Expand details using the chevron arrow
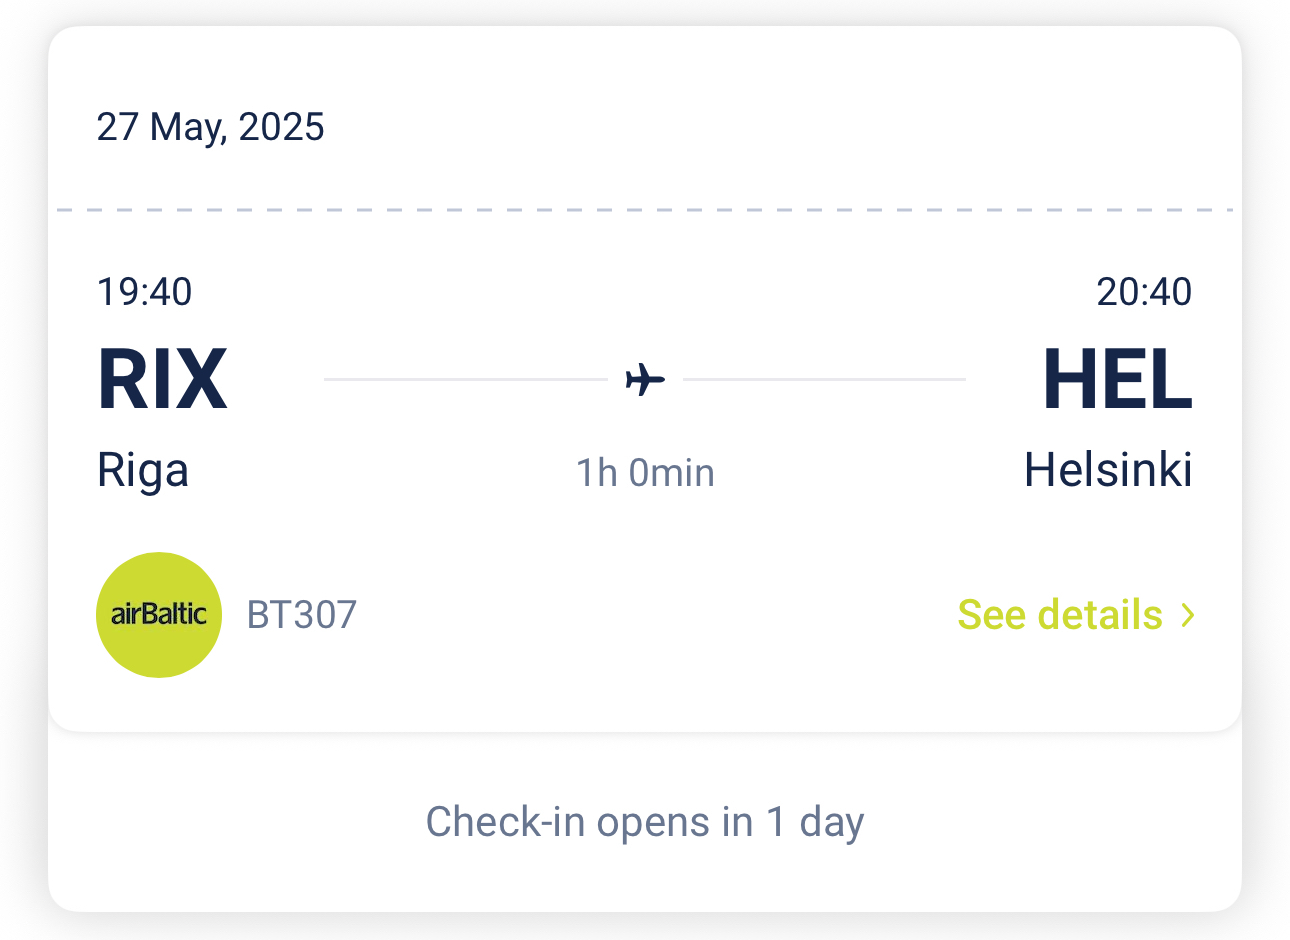 1188,615
